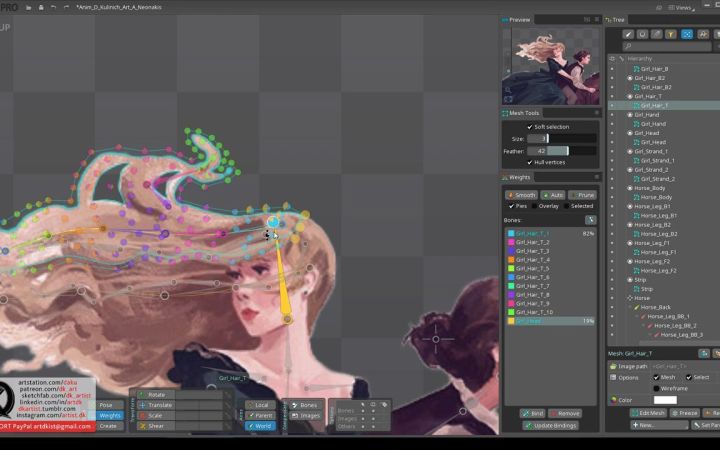Collapse the Horse_Leg_BB_1 bone node
This screenshot has width=720, height=450.
(637, 316)
